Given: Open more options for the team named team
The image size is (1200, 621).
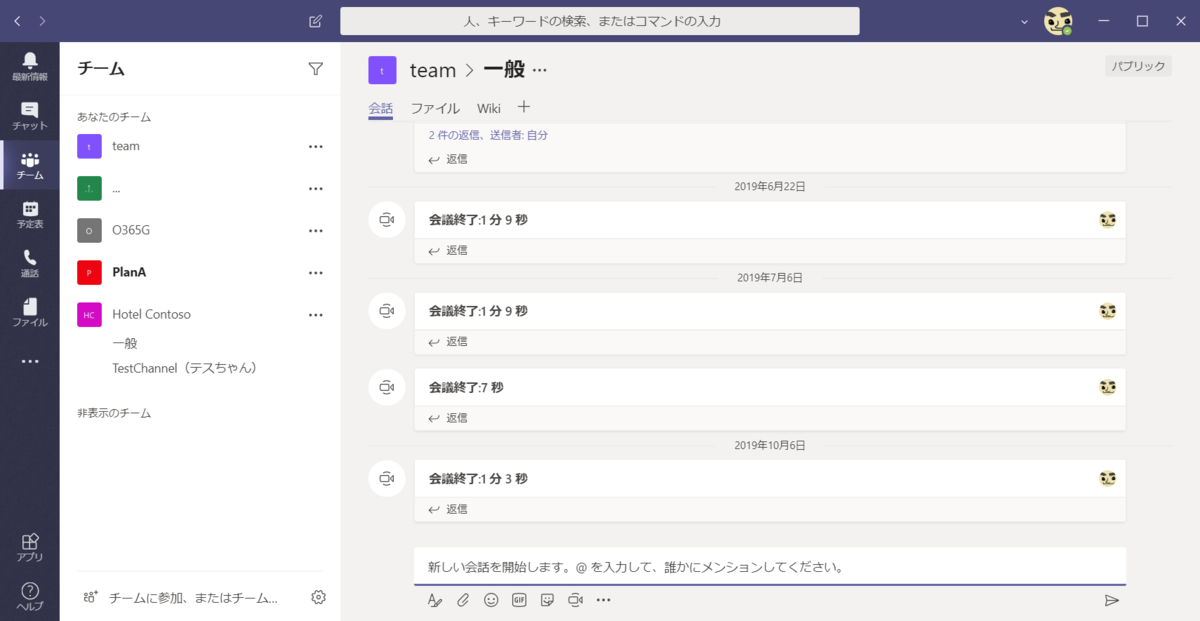Looking at the screenshot, I should click(x=315, y=146).
